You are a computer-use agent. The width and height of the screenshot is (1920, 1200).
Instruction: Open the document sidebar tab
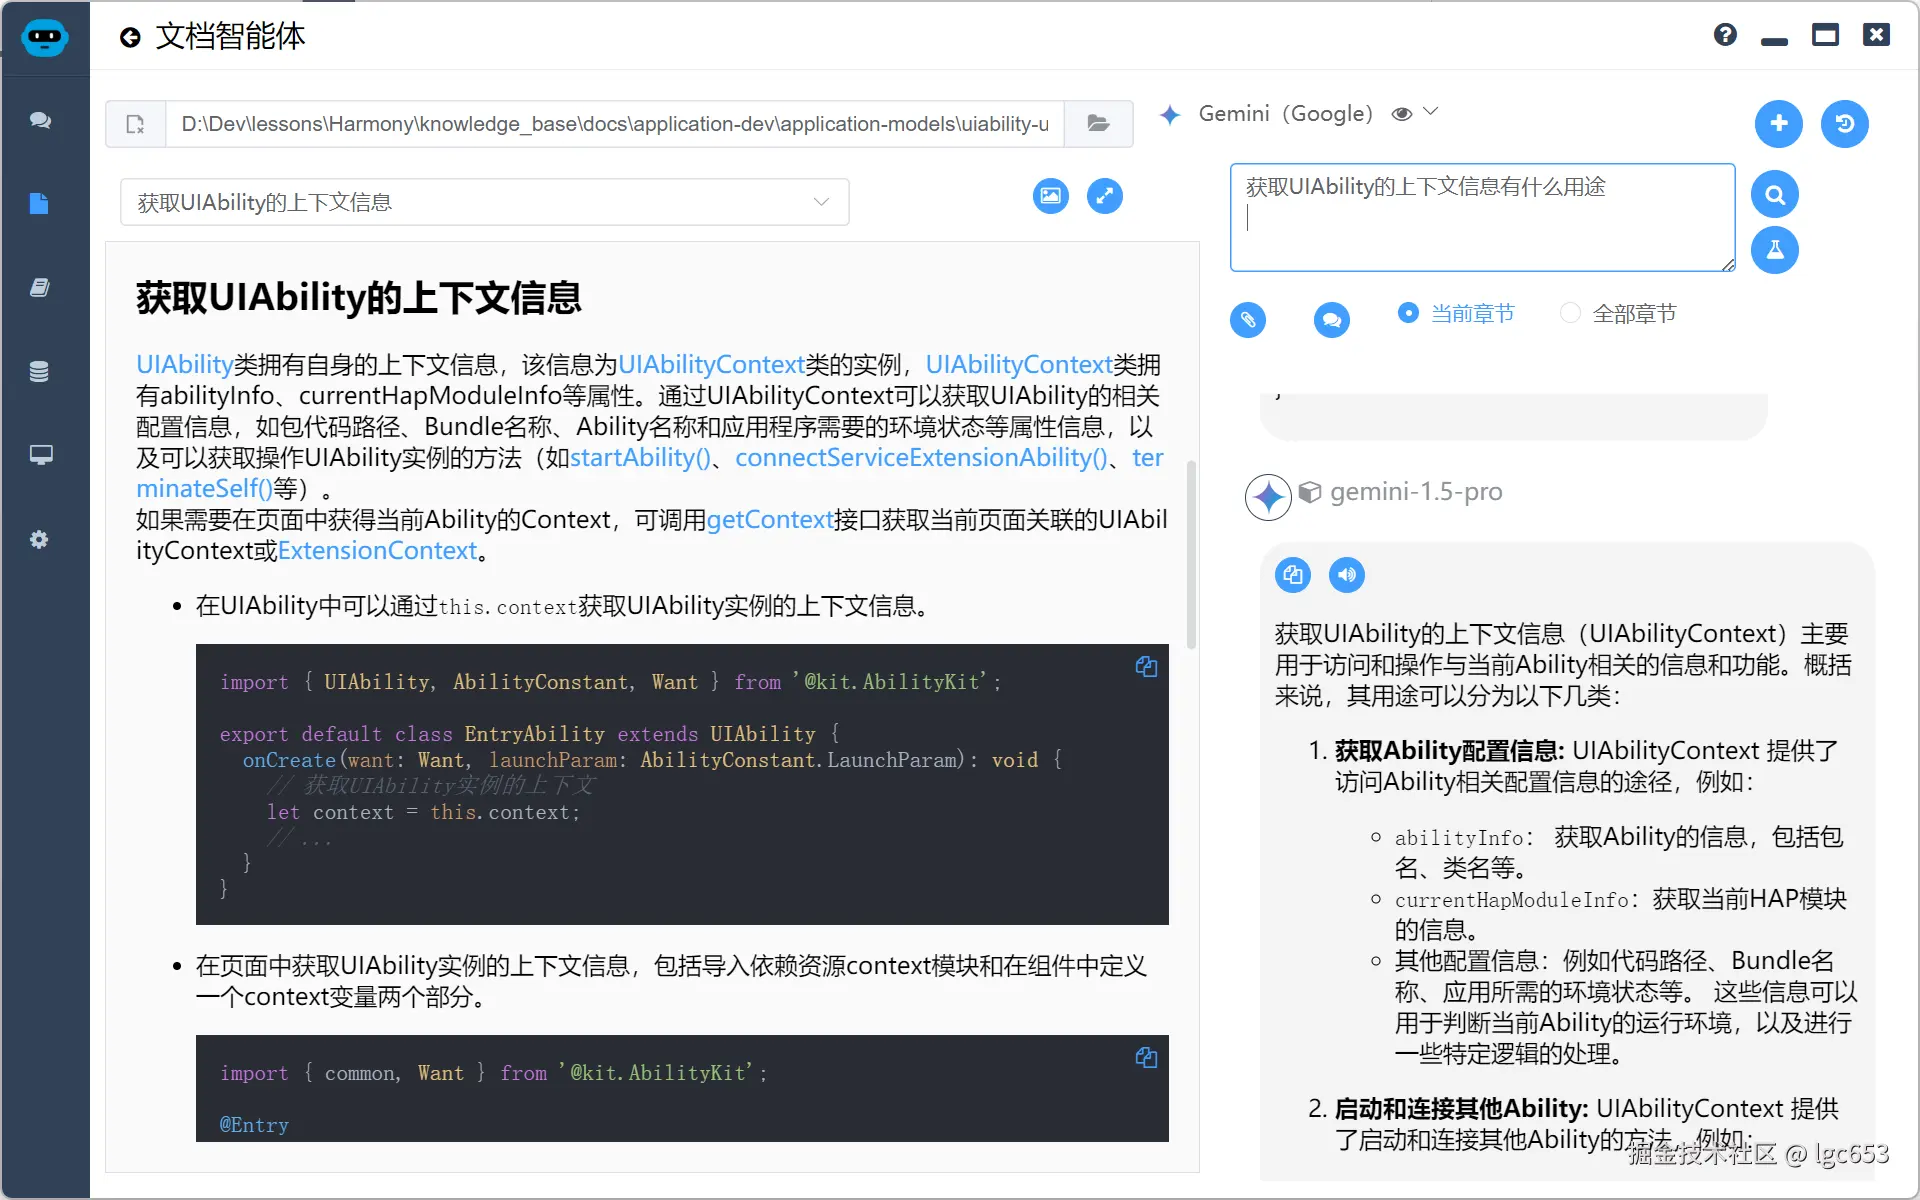point(39,204)
